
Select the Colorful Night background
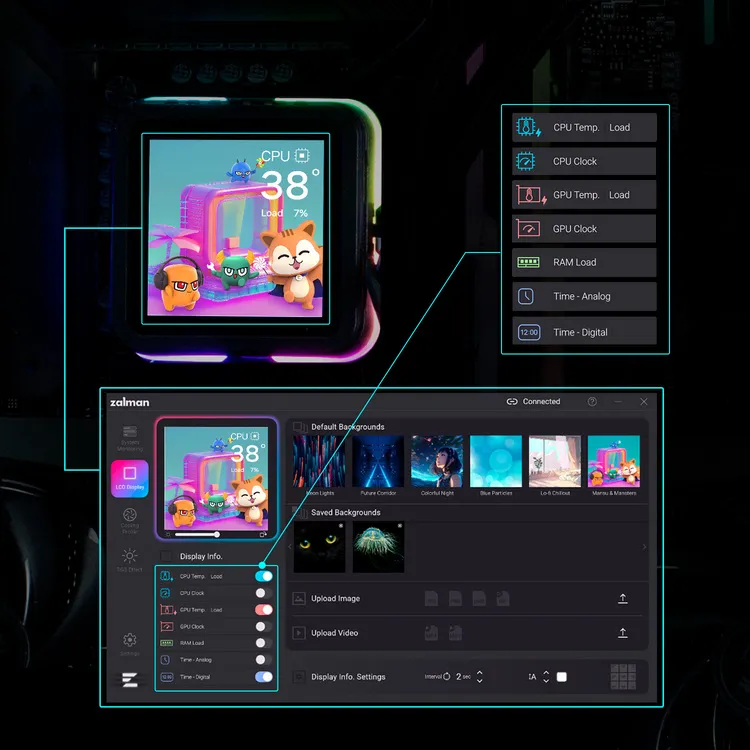click(x=437, y=462)
